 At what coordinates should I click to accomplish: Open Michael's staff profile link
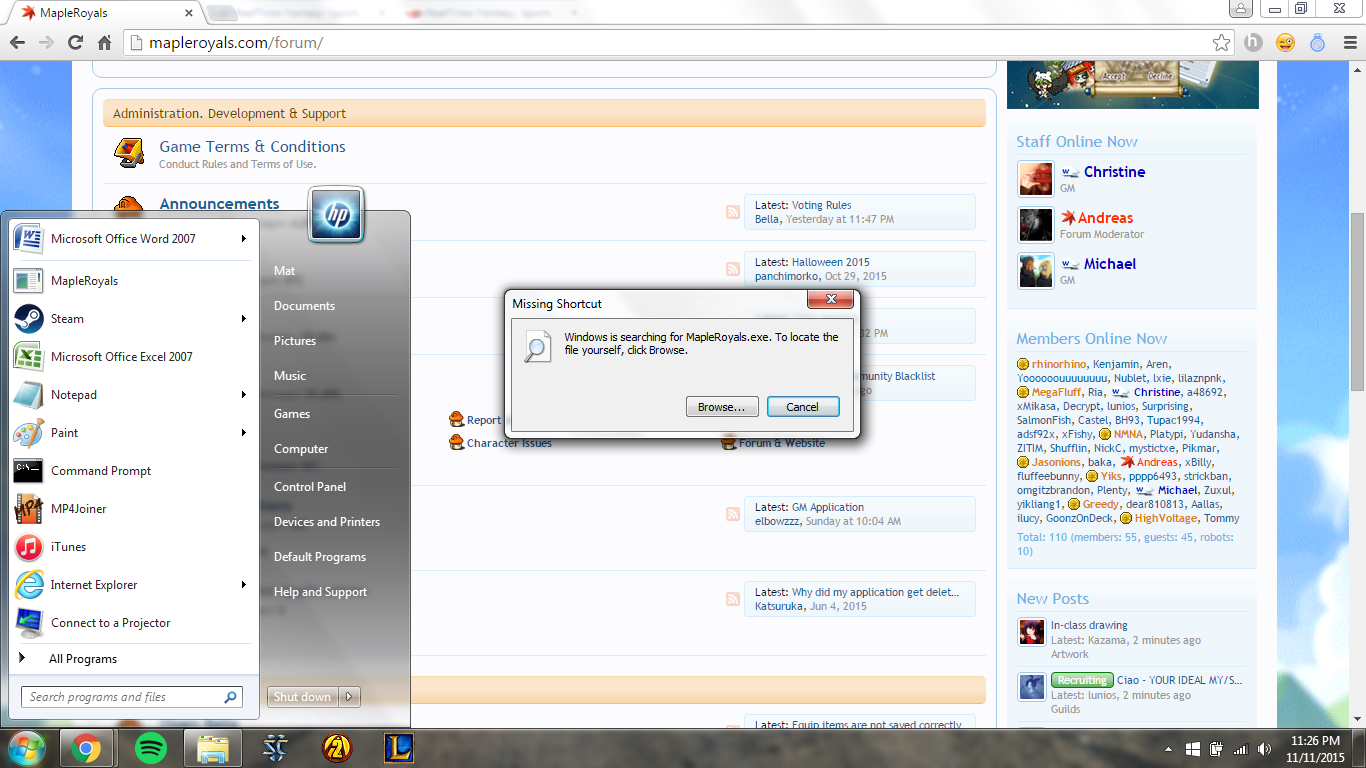pyautogui.click(x=1110, y=264)
